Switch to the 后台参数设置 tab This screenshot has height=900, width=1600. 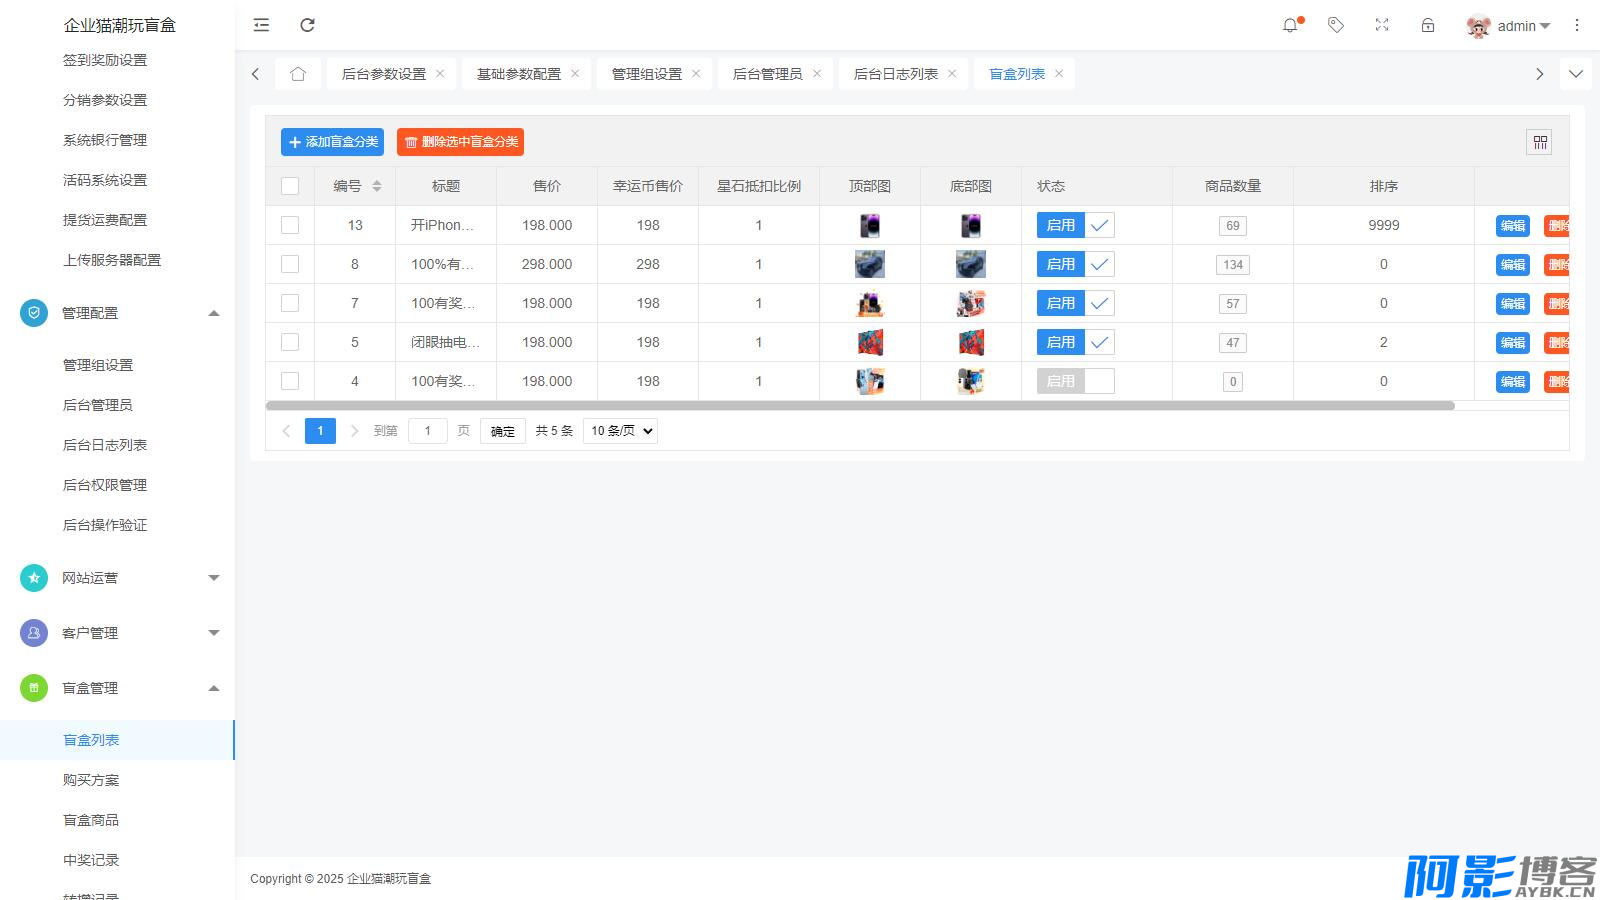[x=384, y=74]
